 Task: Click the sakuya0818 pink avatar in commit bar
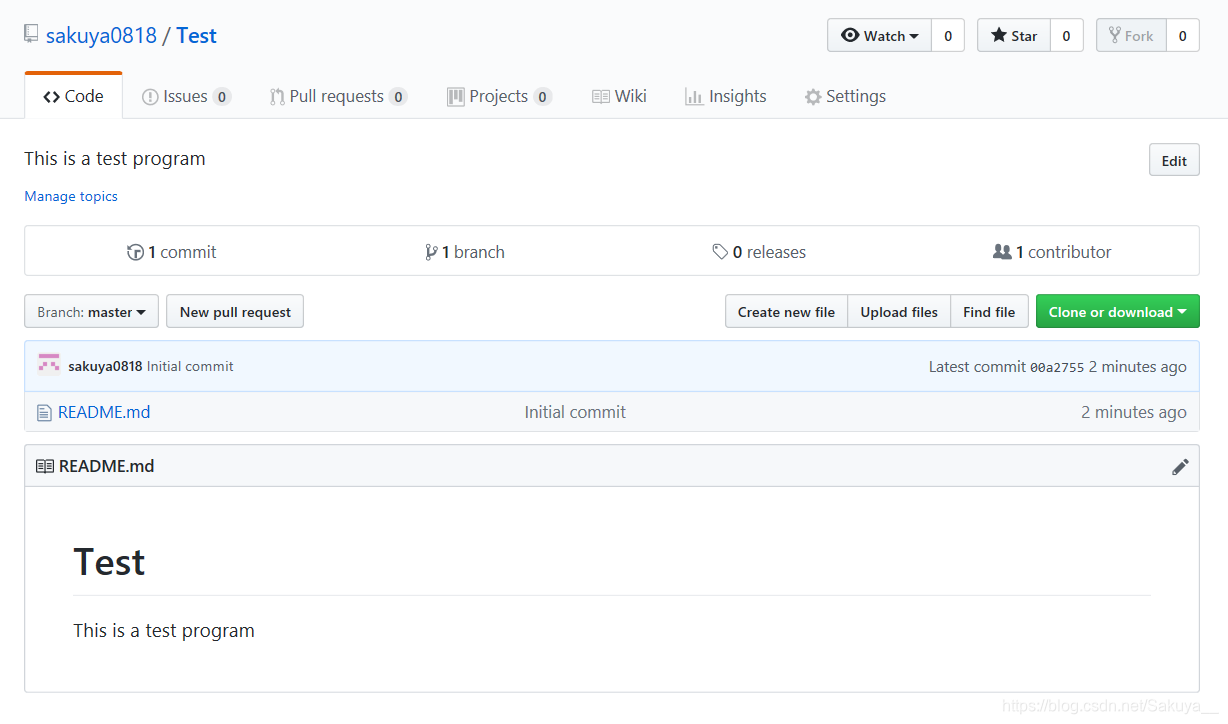[x=49, y=364]
